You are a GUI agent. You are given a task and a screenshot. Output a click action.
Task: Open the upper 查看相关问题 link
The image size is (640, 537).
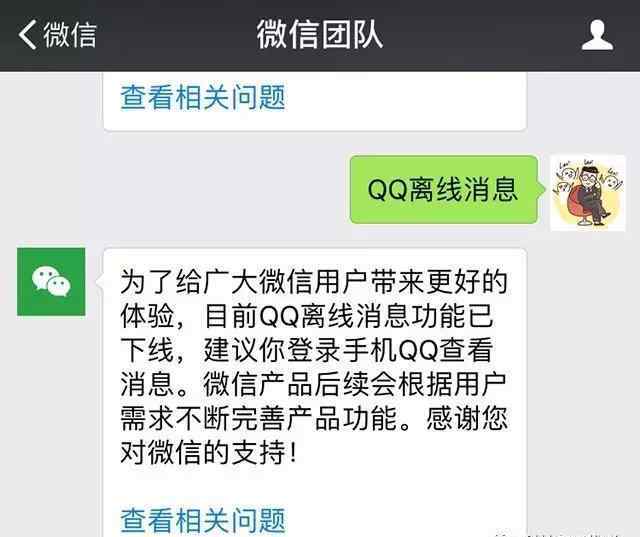(203, 98)
